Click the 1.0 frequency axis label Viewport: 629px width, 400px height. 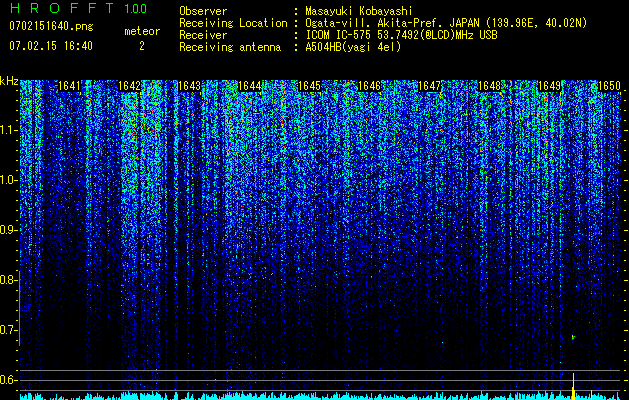click(8, 180)
